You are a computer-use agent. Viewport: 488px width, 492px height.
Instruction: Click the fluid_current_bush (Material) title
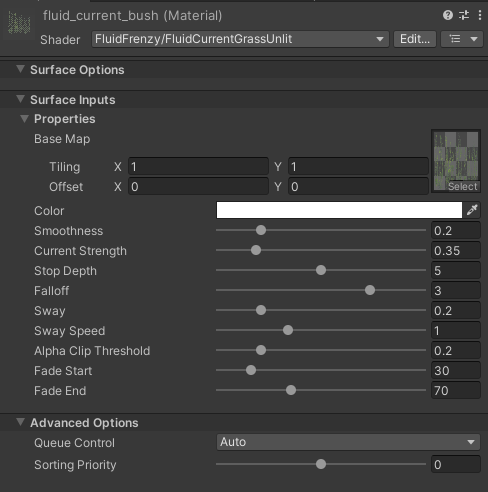coord(132,16)
